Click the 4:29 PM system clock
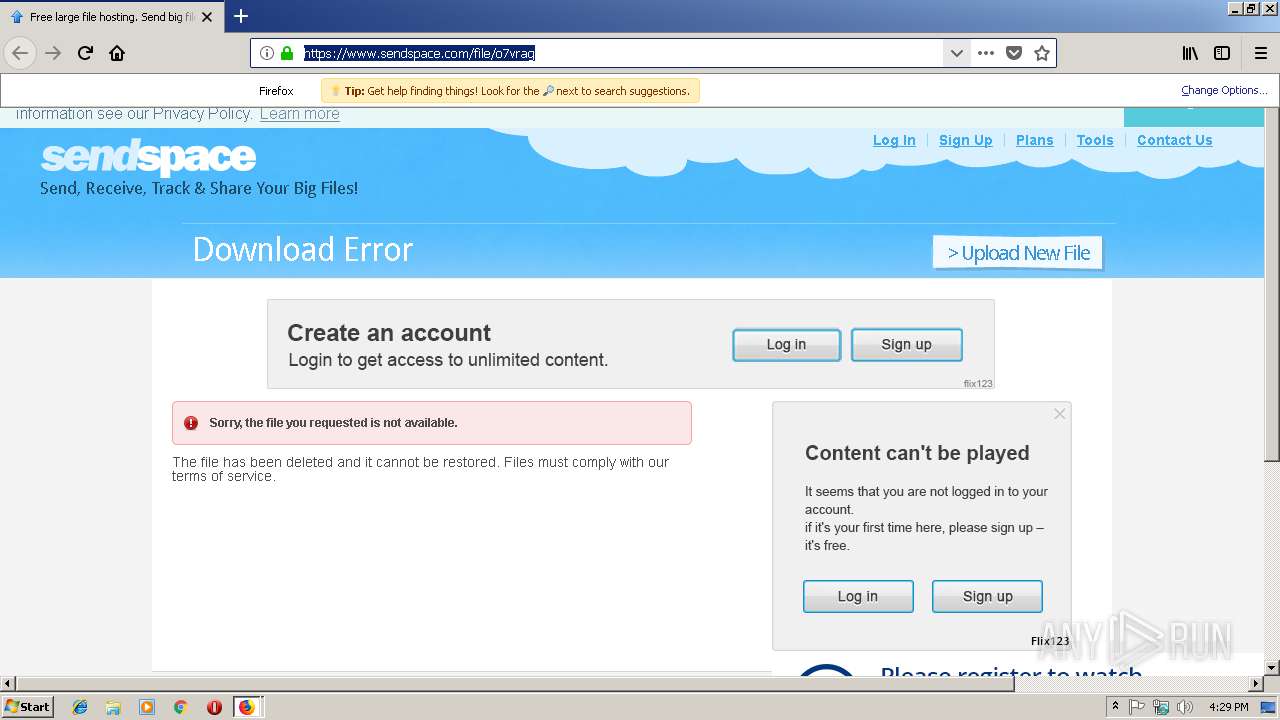The width and height of the screenshot is (1280, 720). point(1228,707)
